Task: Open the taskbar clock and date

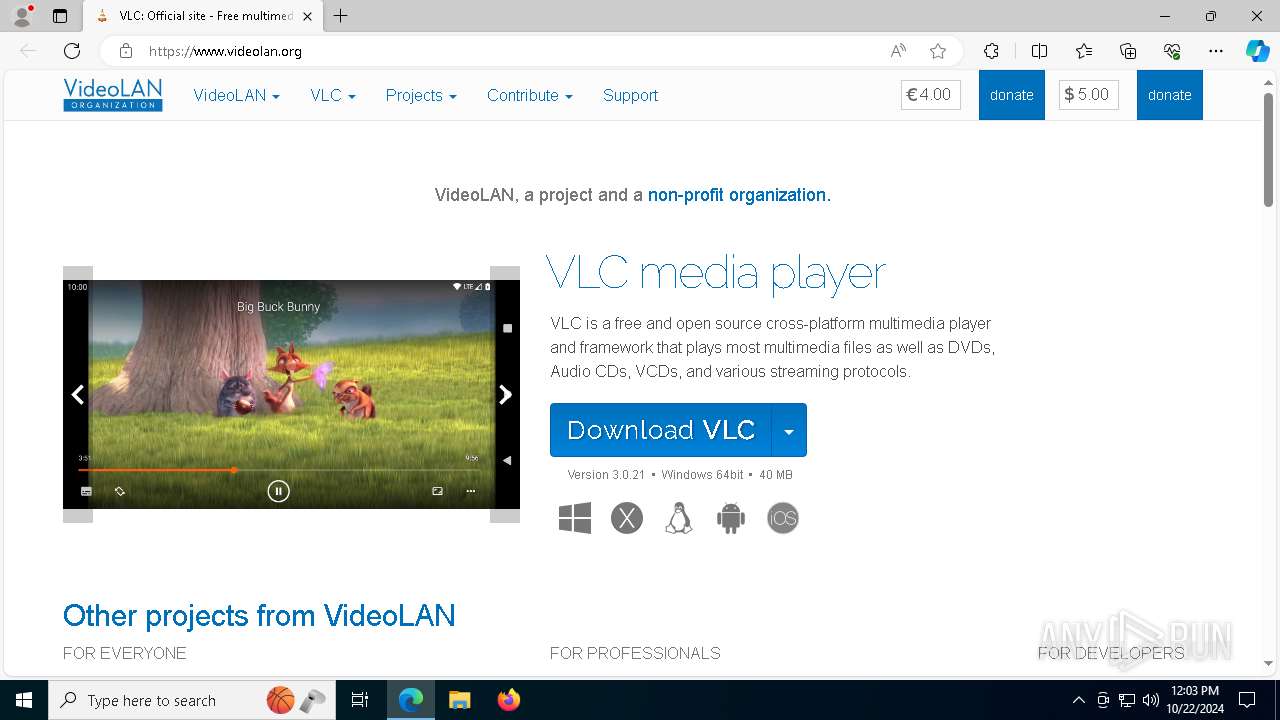Action: [1194, 700]
